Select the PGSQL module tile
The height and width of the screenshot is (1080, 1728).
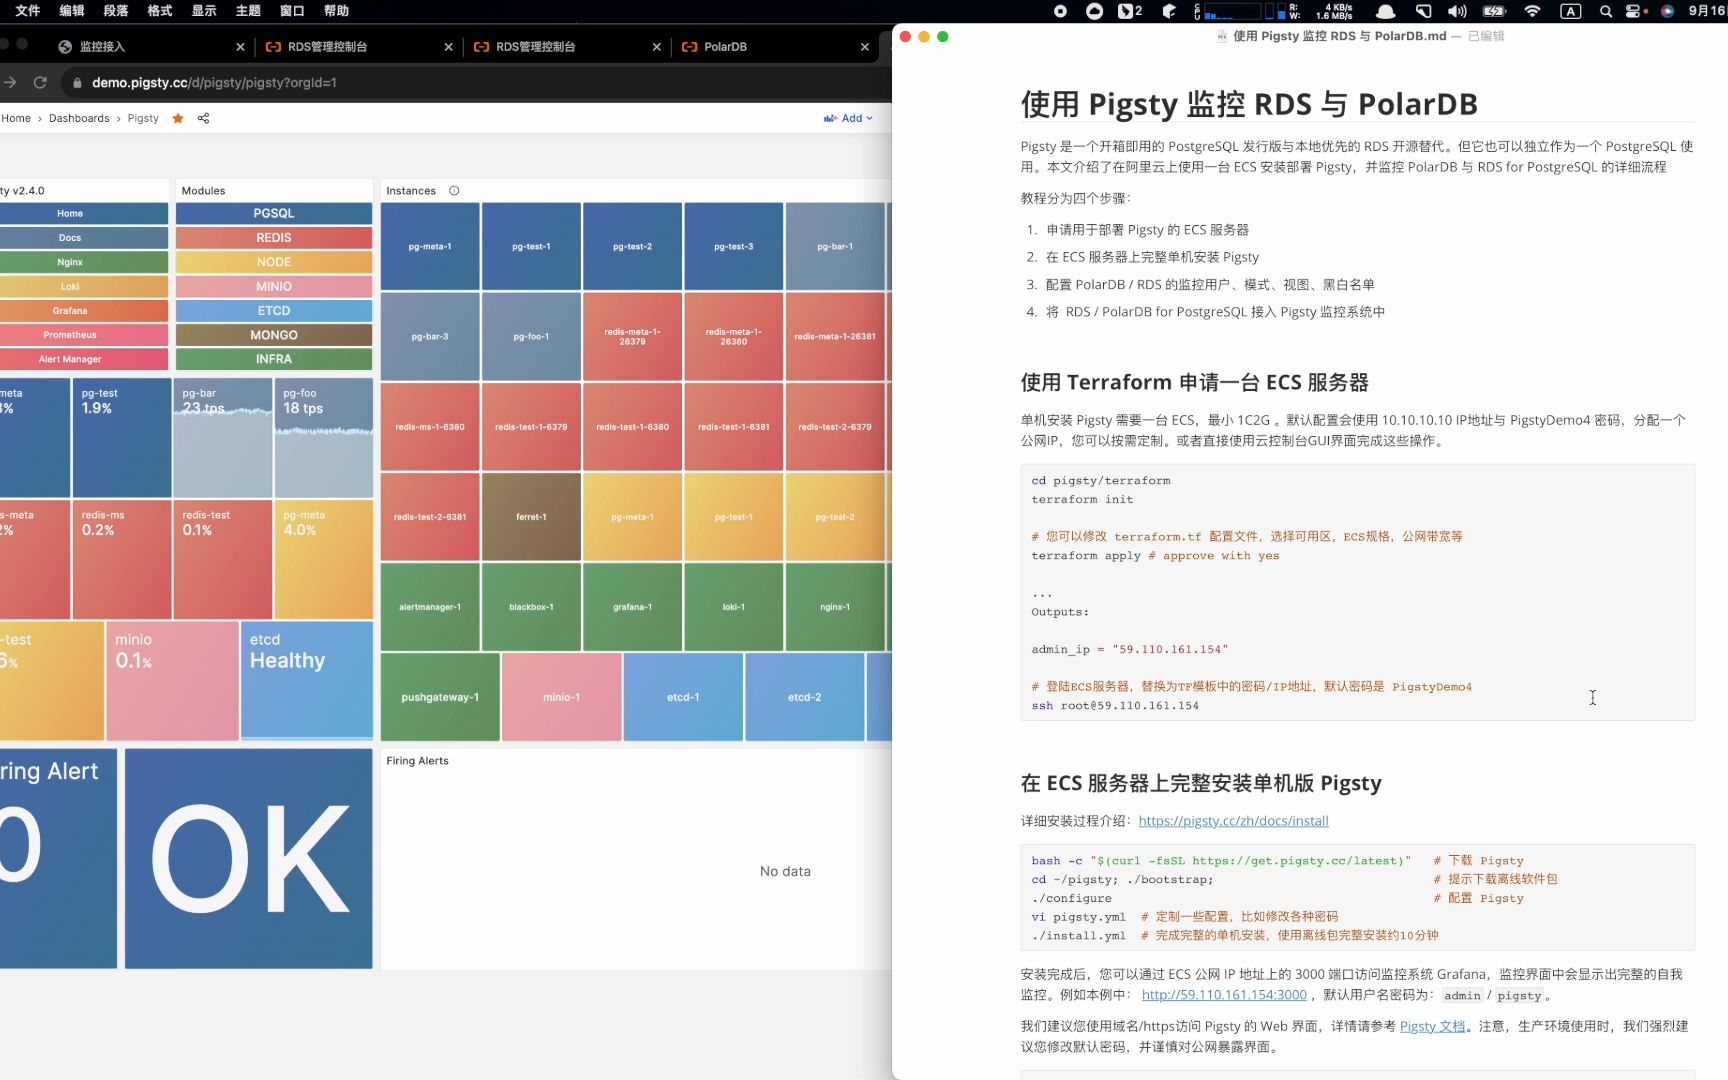click(274, 214)
